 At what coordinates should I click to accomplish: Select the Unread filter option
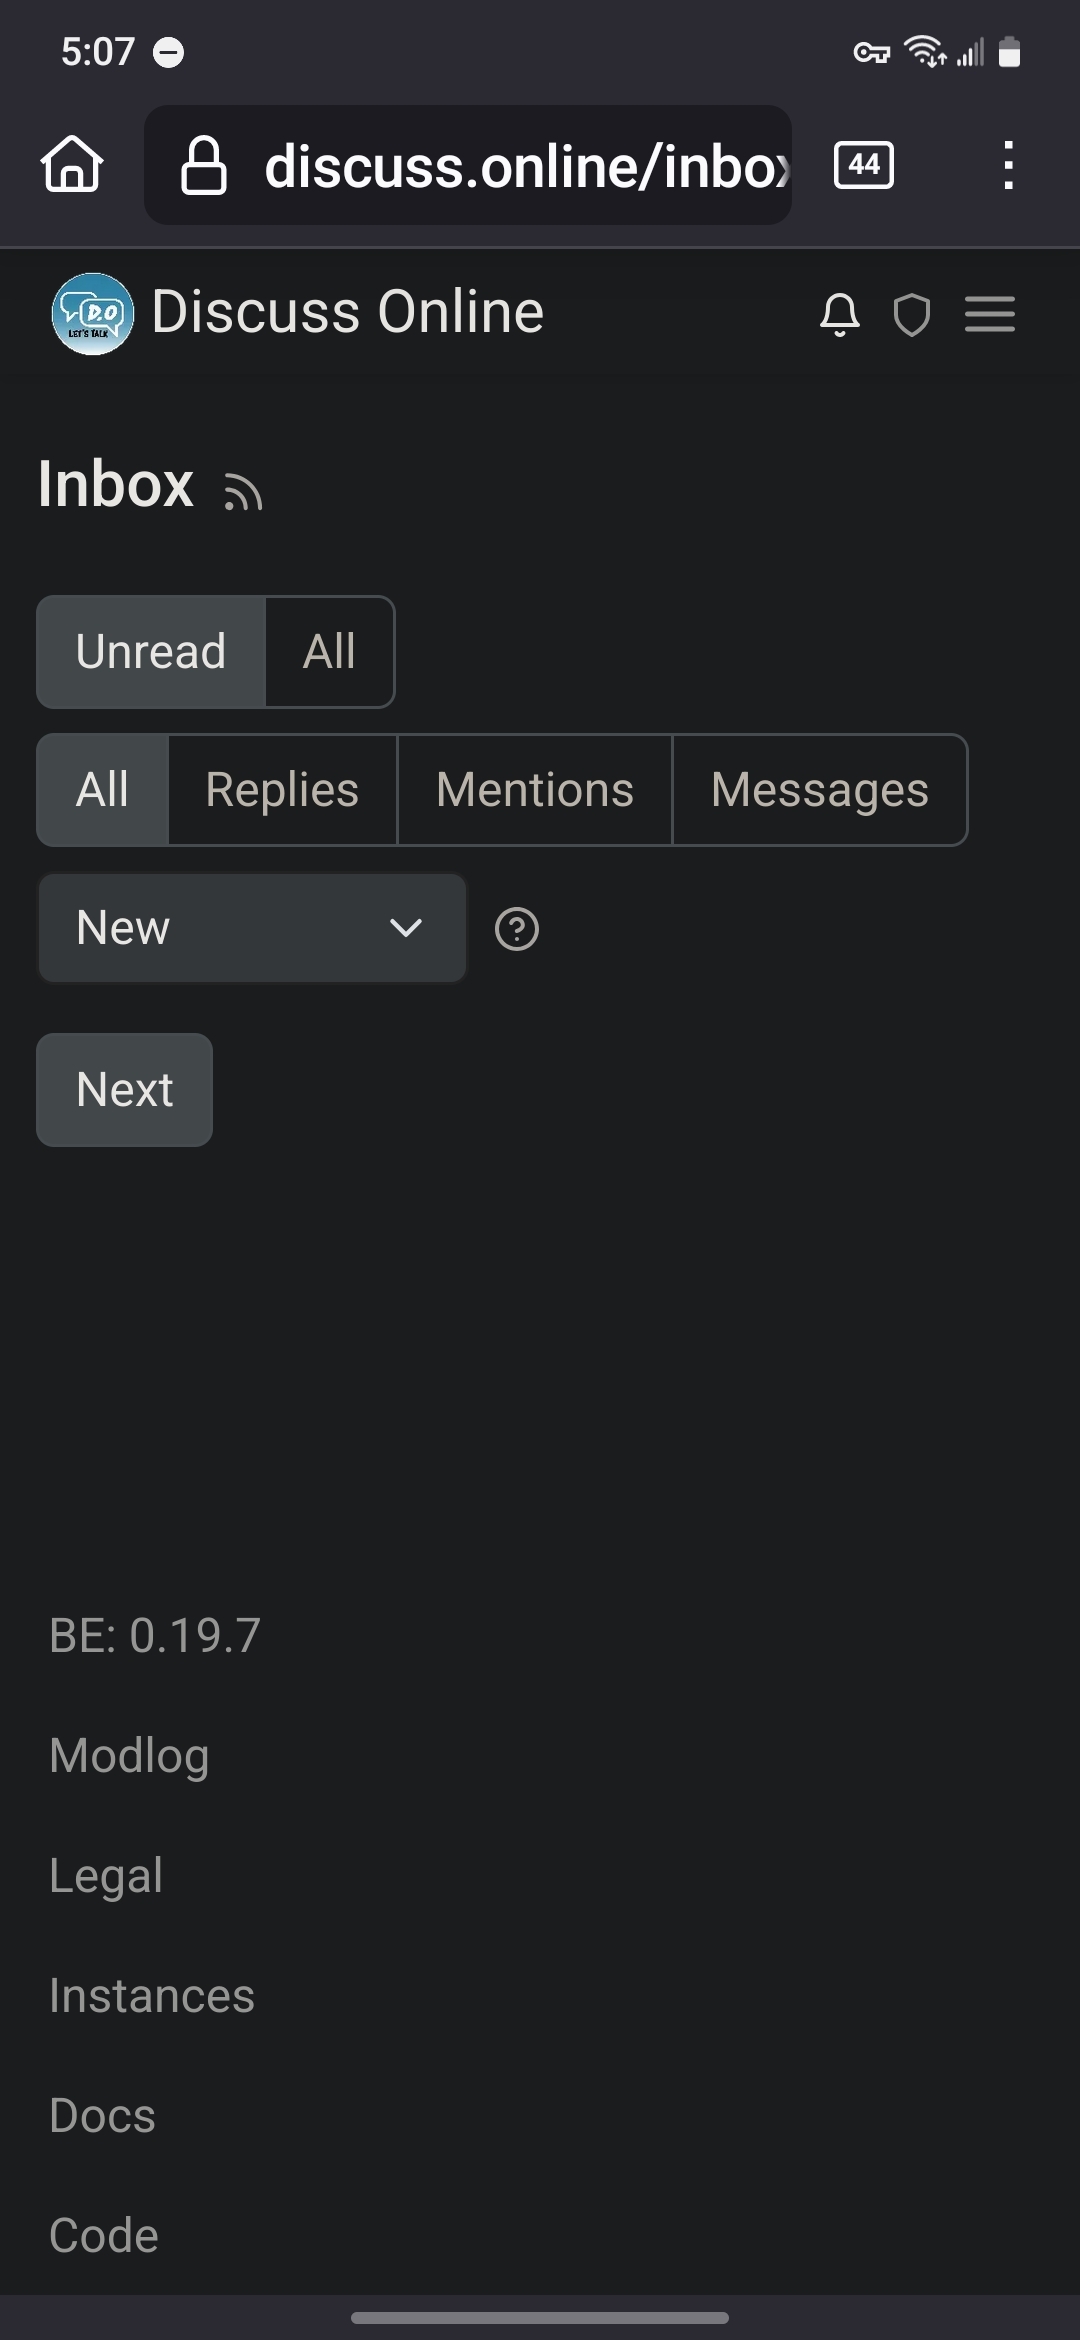pyautogui.click(x=151, y=652)
